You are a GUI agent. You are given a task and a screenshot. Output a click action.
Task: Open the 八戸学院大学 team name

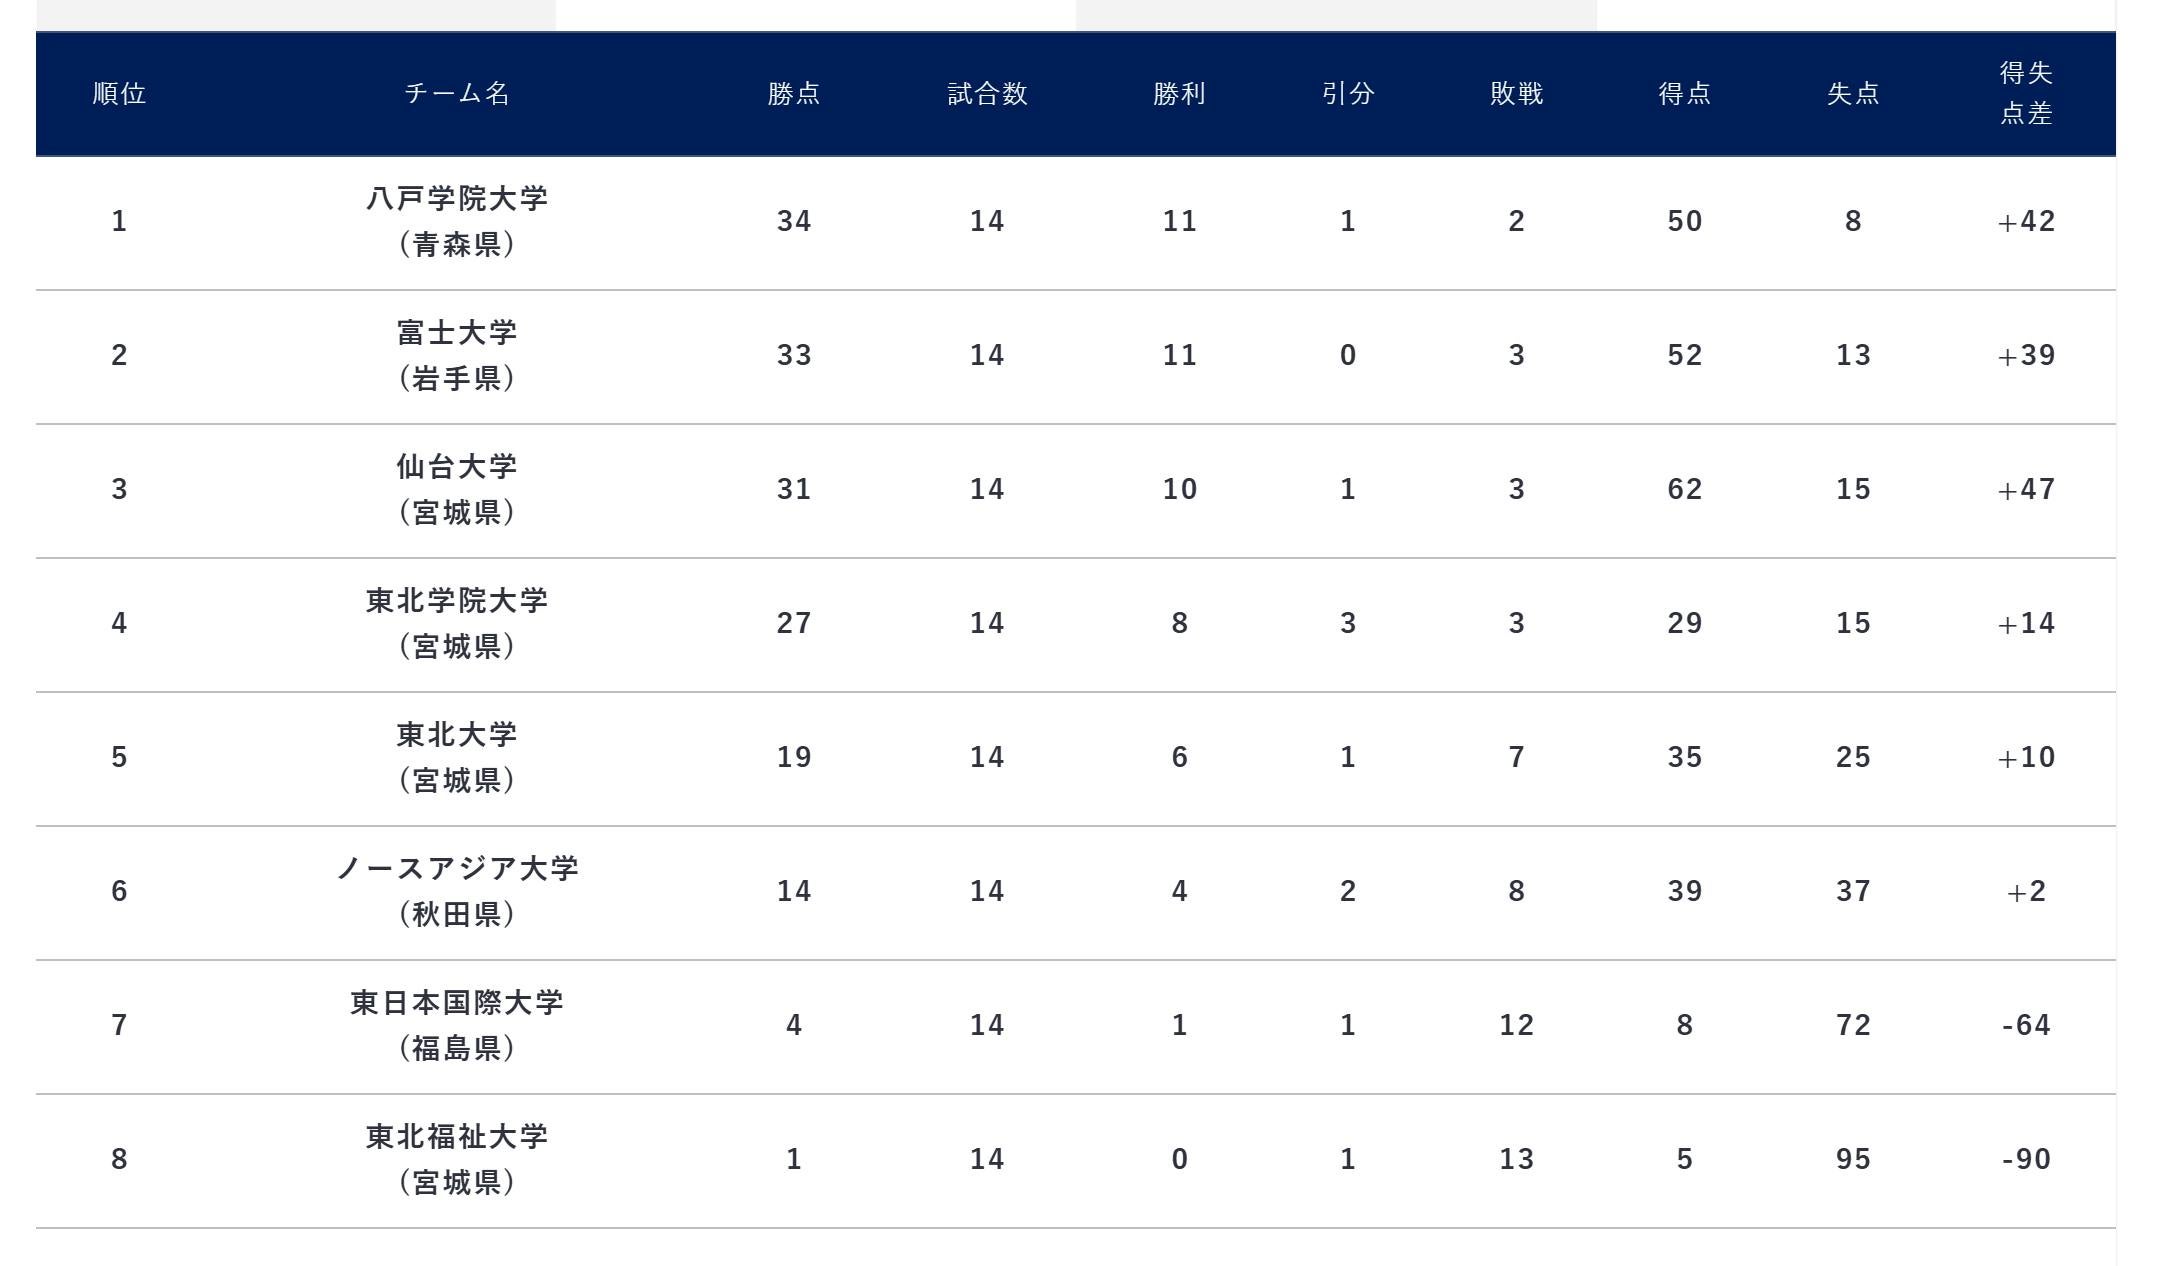(x=457, y=199)
